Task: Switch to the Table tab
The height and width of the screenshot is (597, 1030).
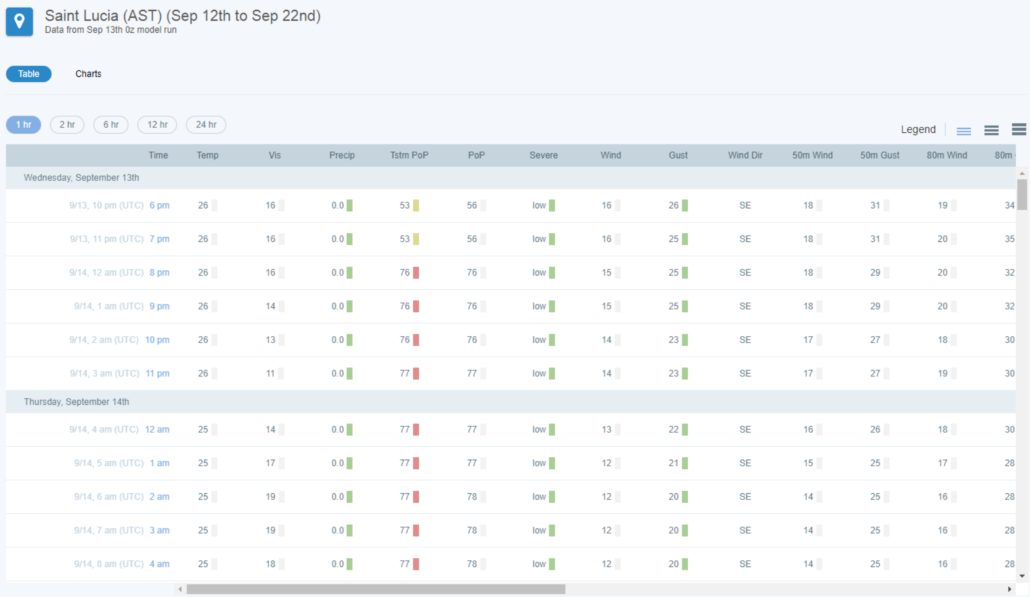Action: pyautogui.click(x=28, y=74)
